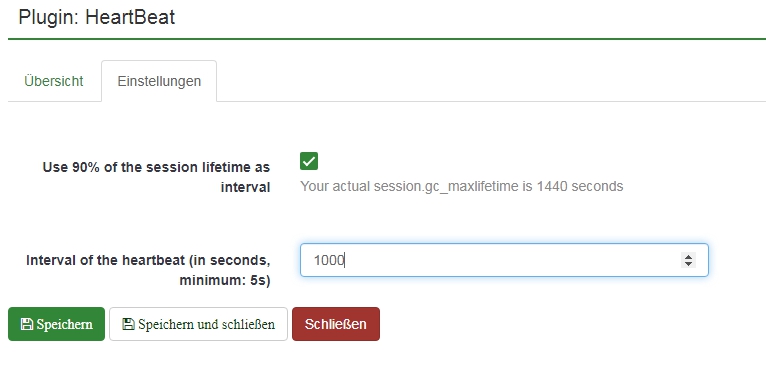The image size is (766, 375).
Task: Click the floppy disk icon on Speichern
Action: [x=27, y=324]
